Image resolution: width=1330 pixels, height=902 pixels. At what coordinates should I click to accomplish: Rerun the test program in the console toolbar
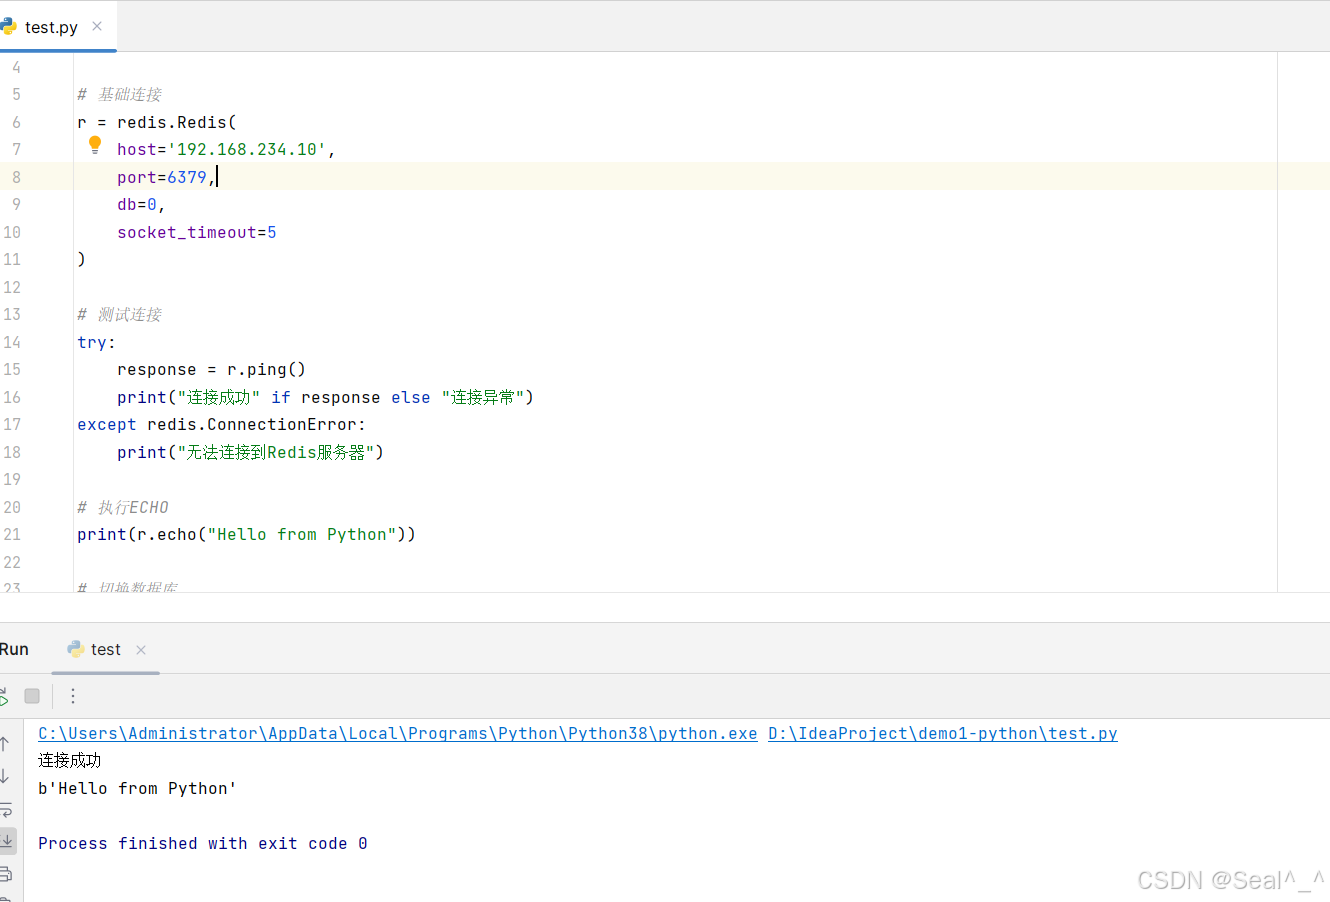4,695
